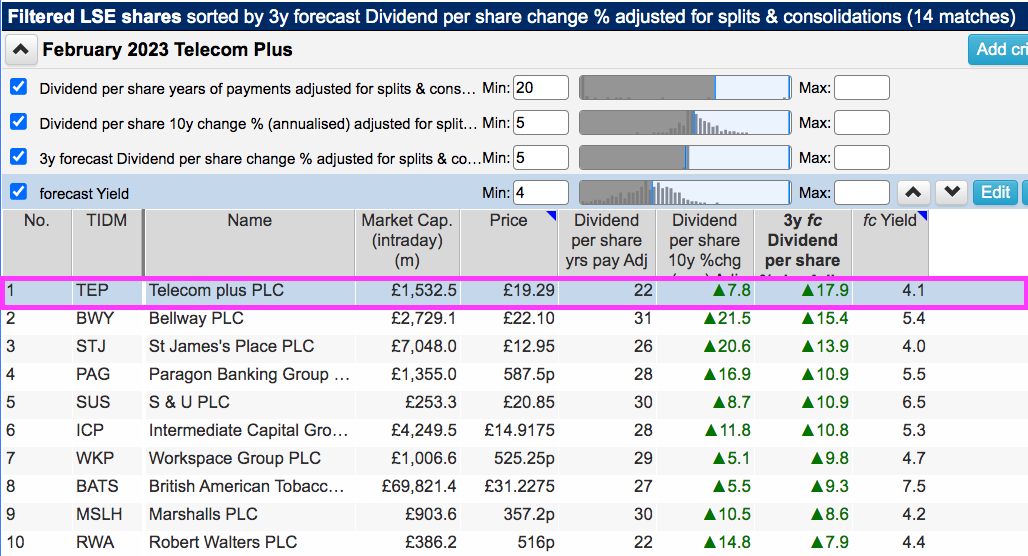The image size is (1028, 556).
Task: Click Max field of years of payments criterion
Action: tap(861, 87)
